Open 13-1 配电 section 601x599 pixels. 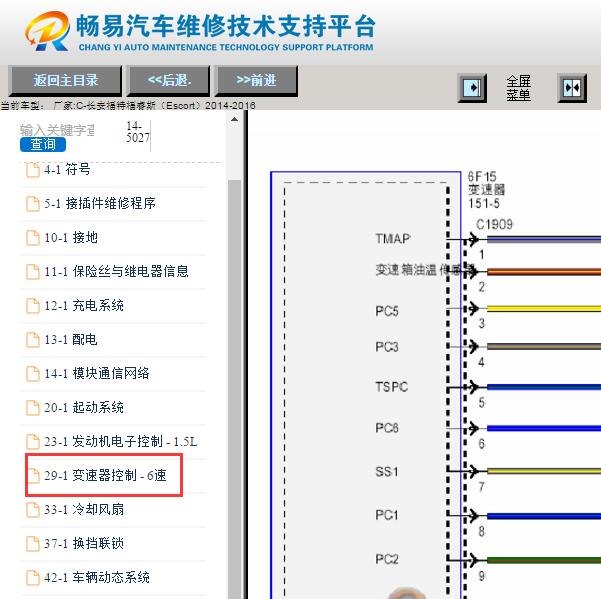71,339
